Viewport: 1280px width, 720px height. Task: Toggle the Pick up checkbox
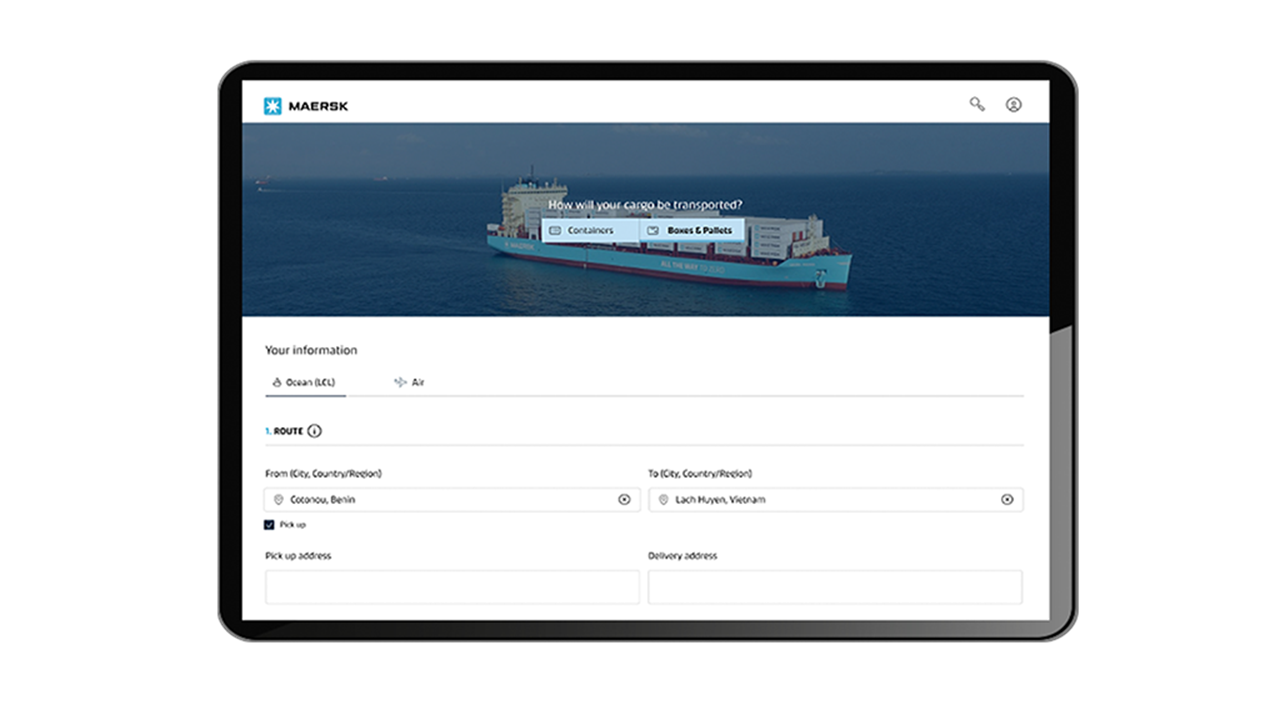click(x=268, y=522)
